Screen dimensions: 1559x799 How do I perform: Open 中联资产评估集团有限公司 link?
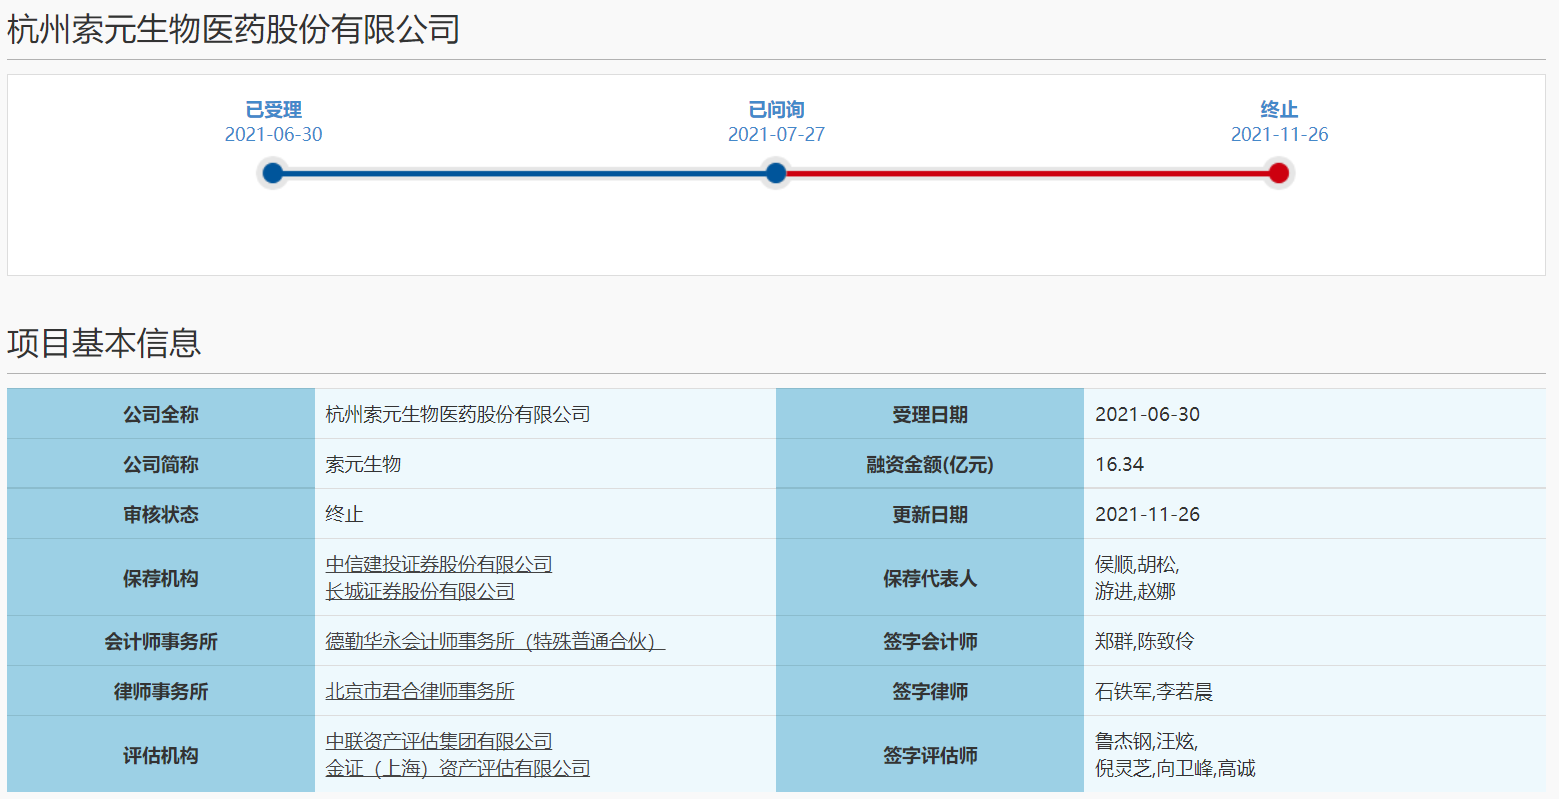pyautogui.click(x=439, y=741)
